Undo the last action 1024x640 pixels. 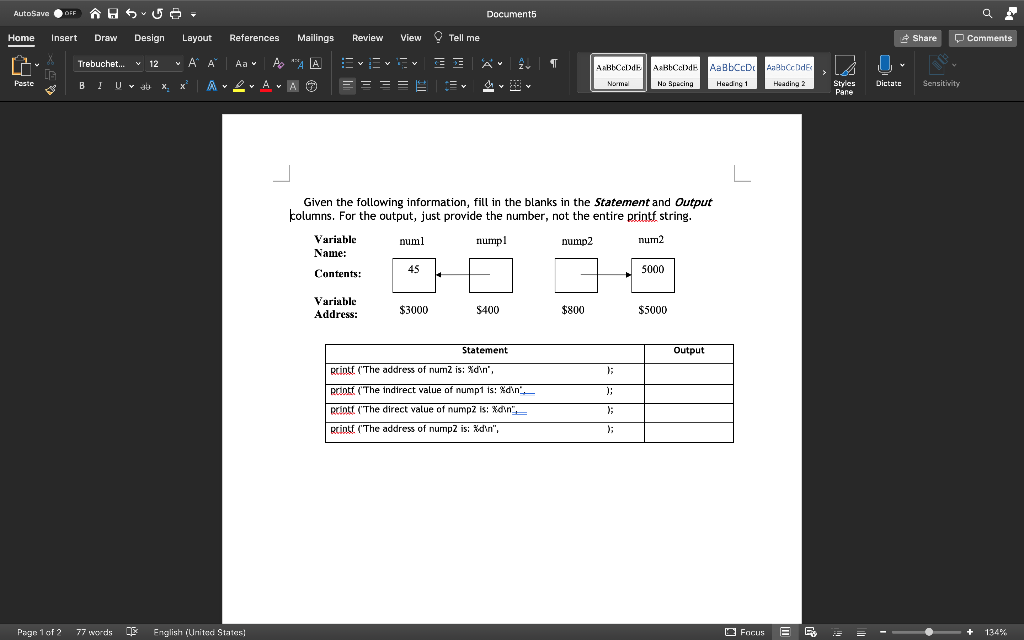coord(131,13)
